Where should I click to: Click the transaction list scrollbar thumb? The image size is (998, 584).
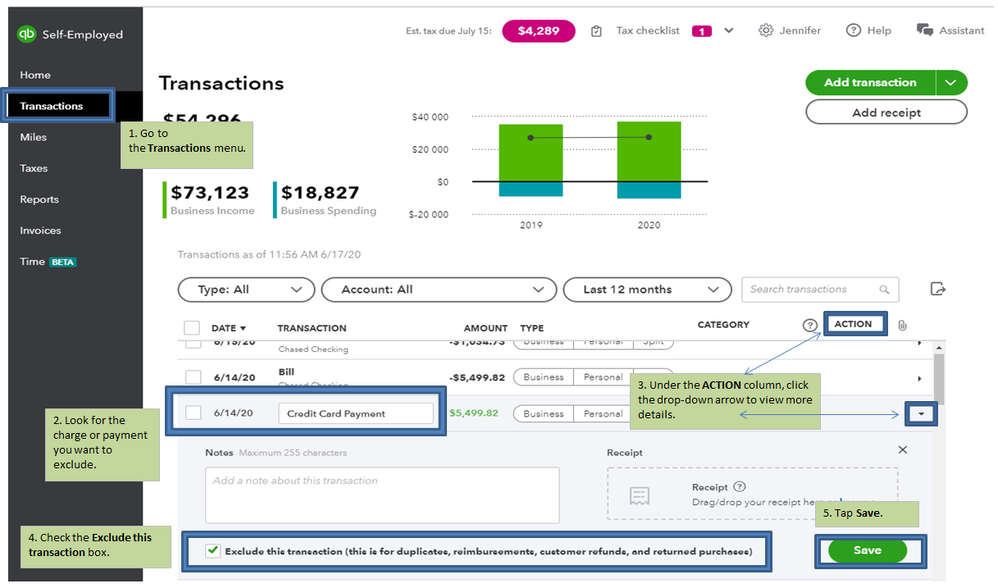pos(939,379)
